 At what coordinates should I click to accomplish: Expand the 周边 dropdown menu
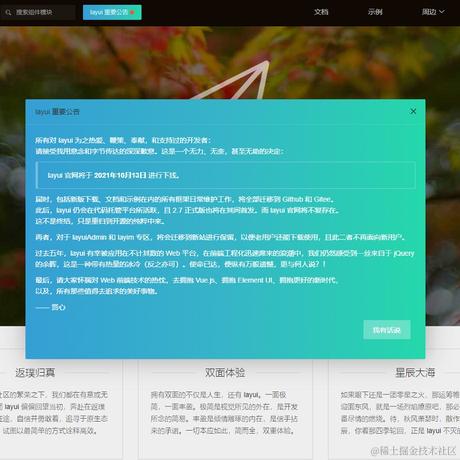433,12
